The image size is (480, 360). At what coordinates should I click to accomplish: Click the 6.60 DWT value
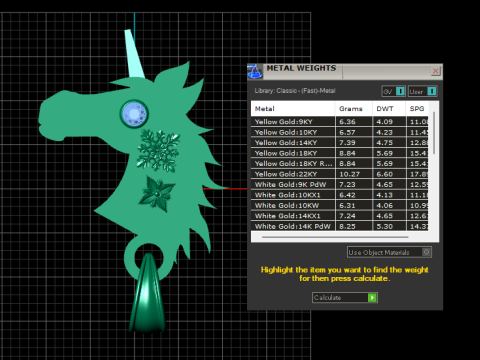[x=384, y=174]
